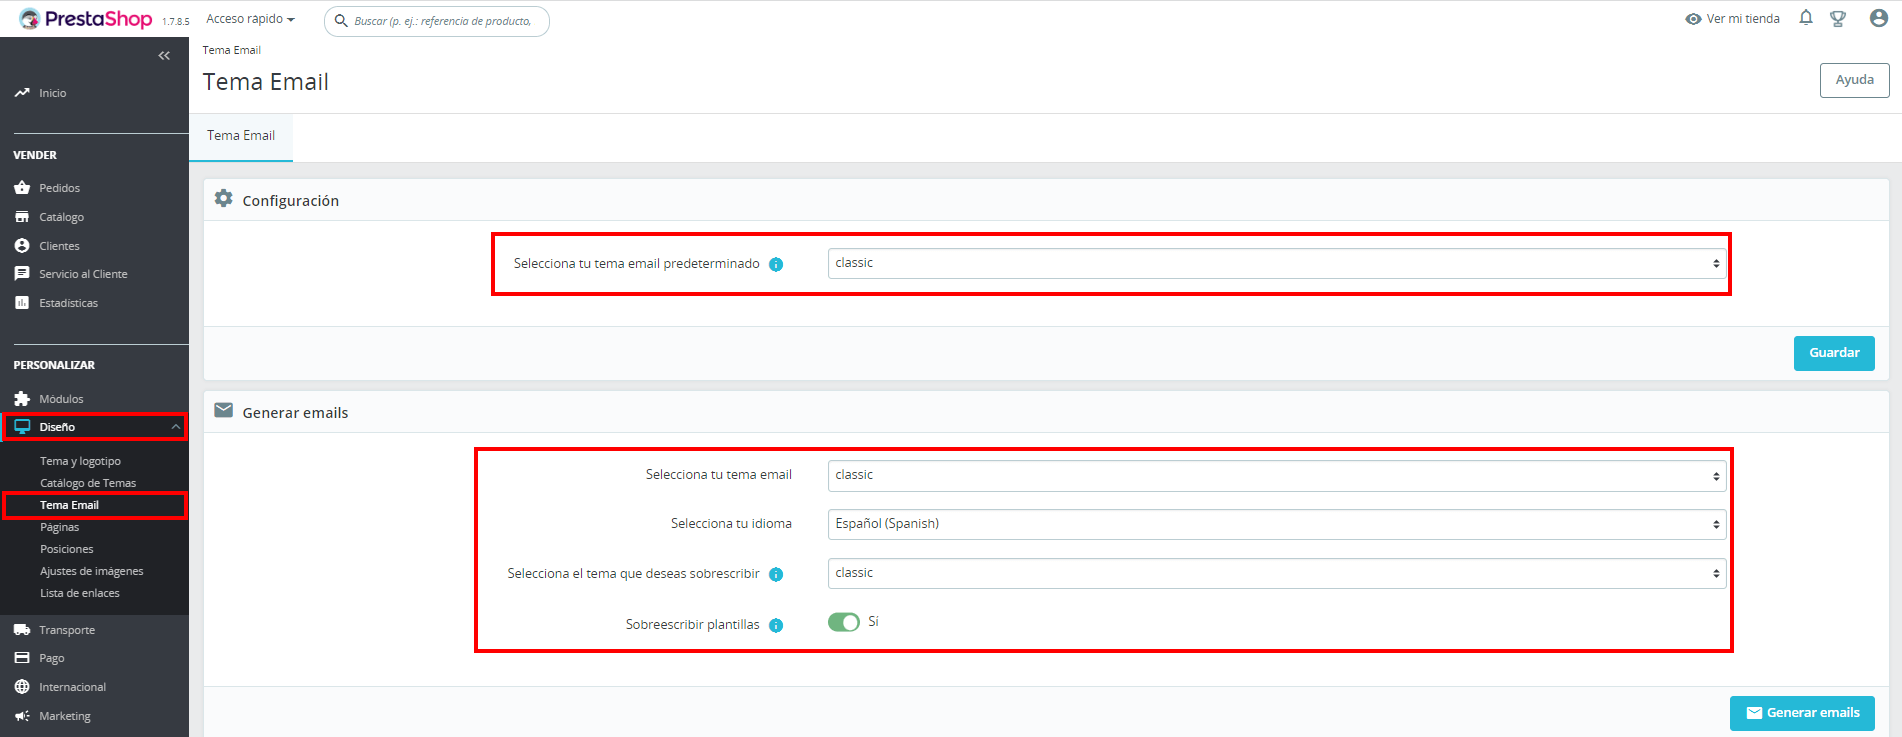Screen dimensions: 1902x737
Task: Click the Configuración gear icon
Action: click(x=224, y=199)
